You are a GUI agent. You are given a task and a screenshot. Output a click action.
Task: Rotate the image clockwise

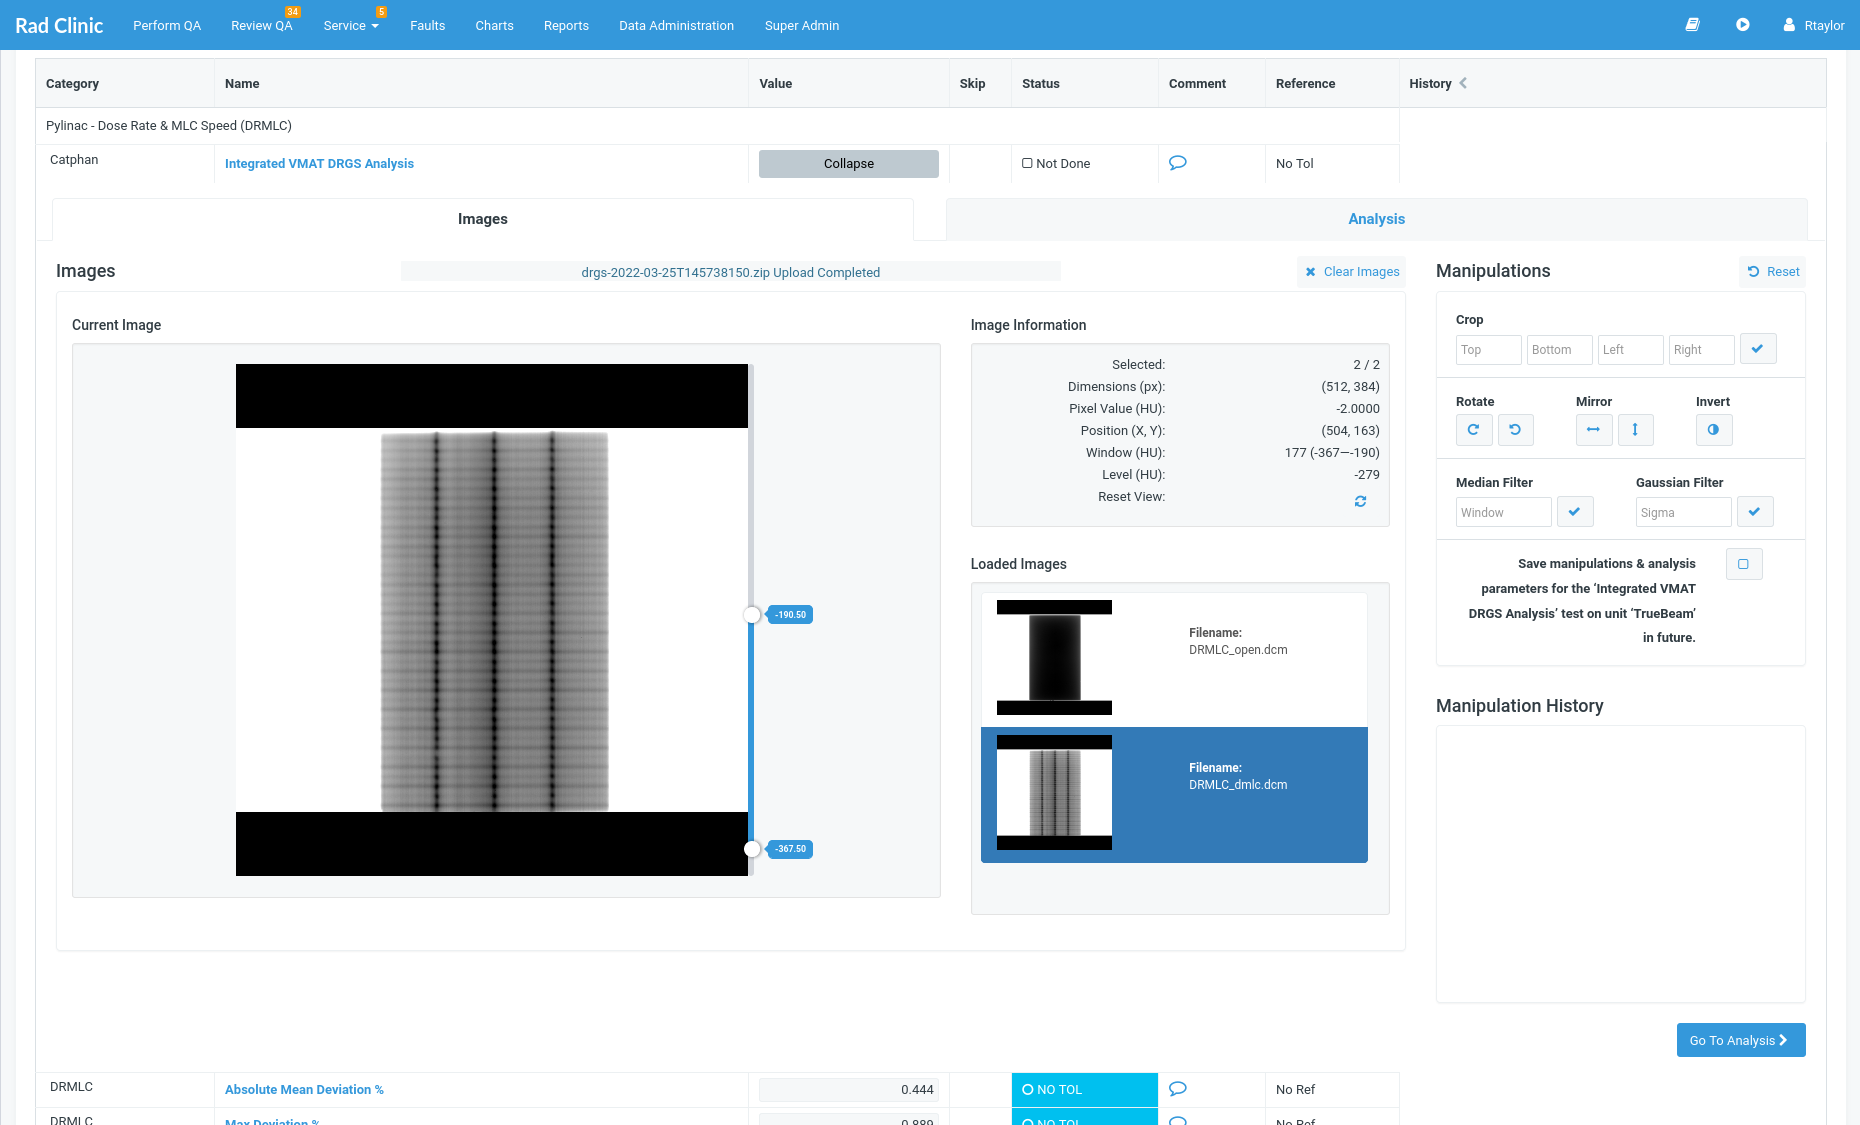tap(1474, 430)
